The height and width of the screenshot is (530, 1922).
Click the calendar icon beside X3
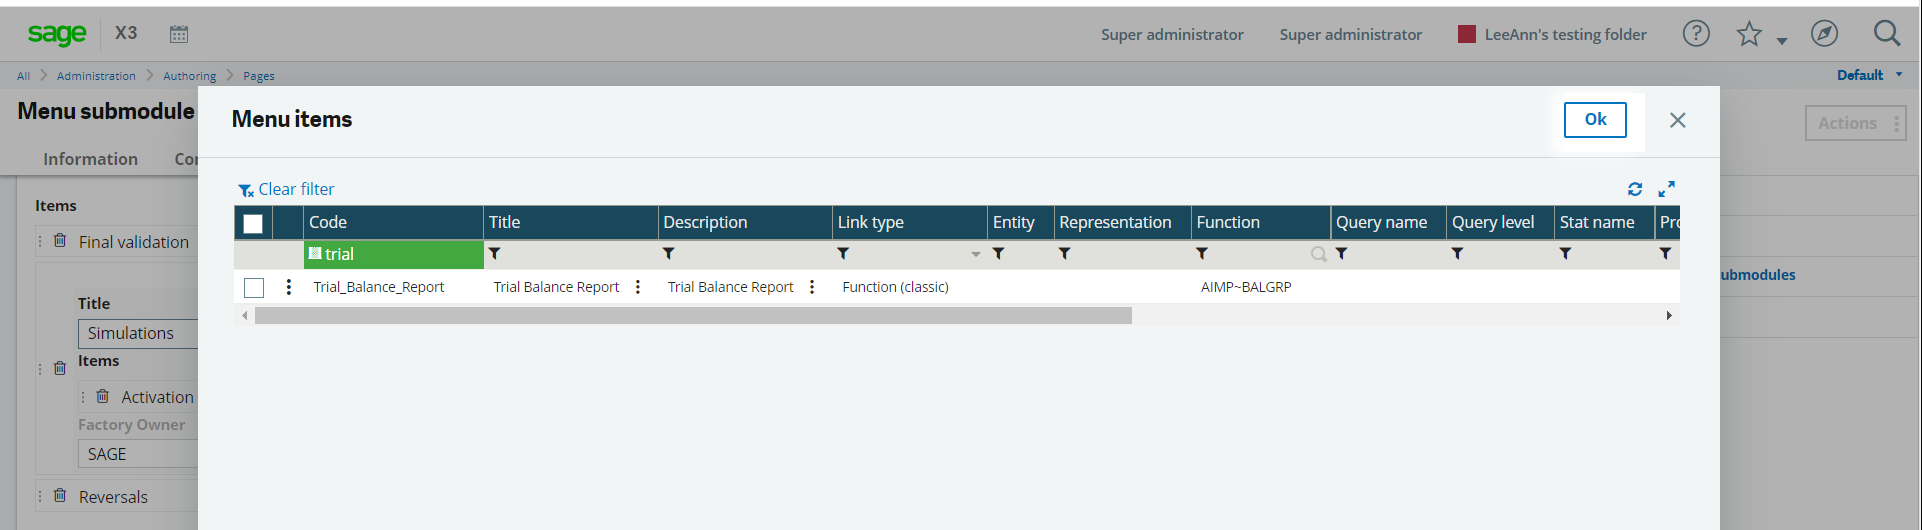click(179, 34)
